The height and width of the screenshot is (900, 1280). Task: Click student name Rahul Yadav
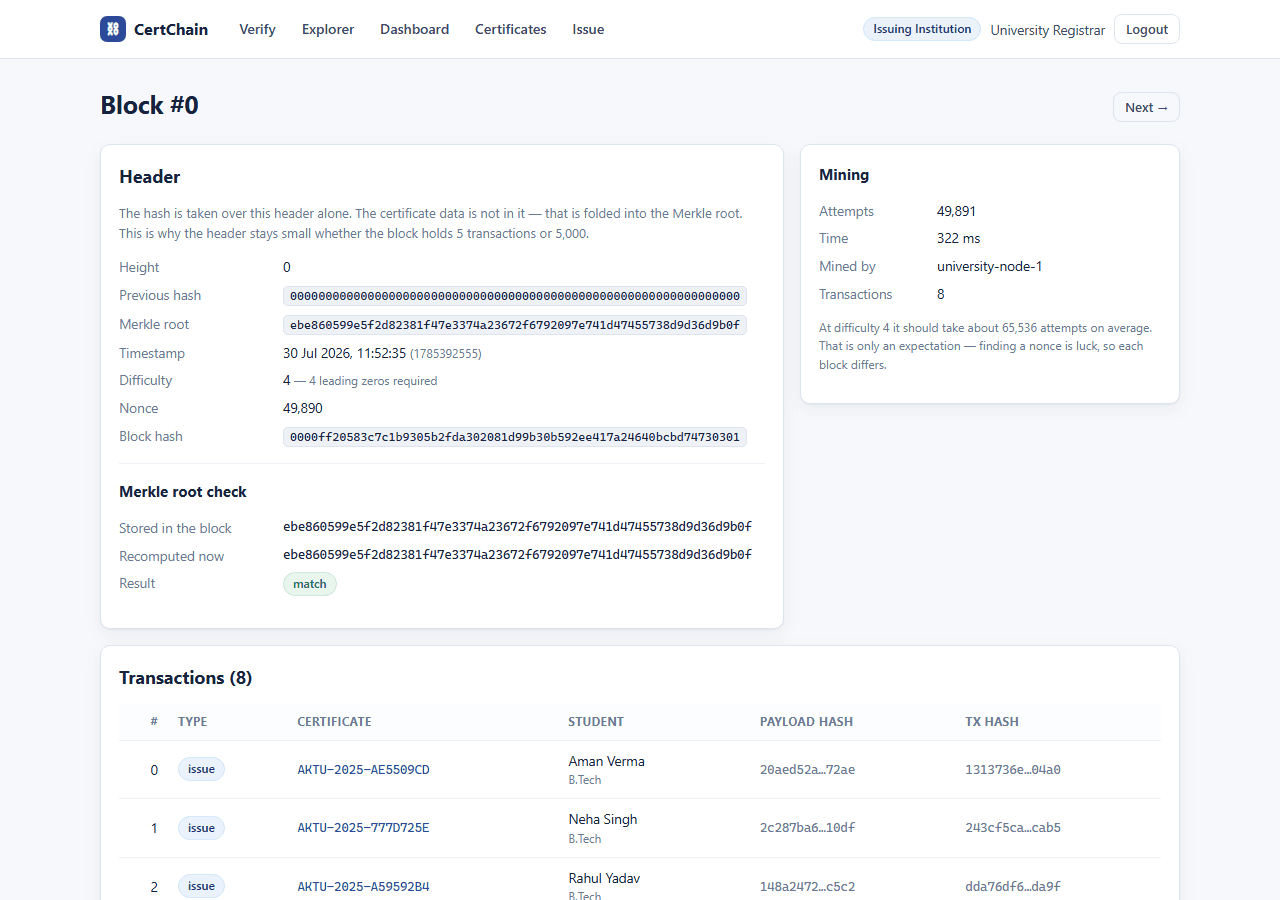pos(604,878)
